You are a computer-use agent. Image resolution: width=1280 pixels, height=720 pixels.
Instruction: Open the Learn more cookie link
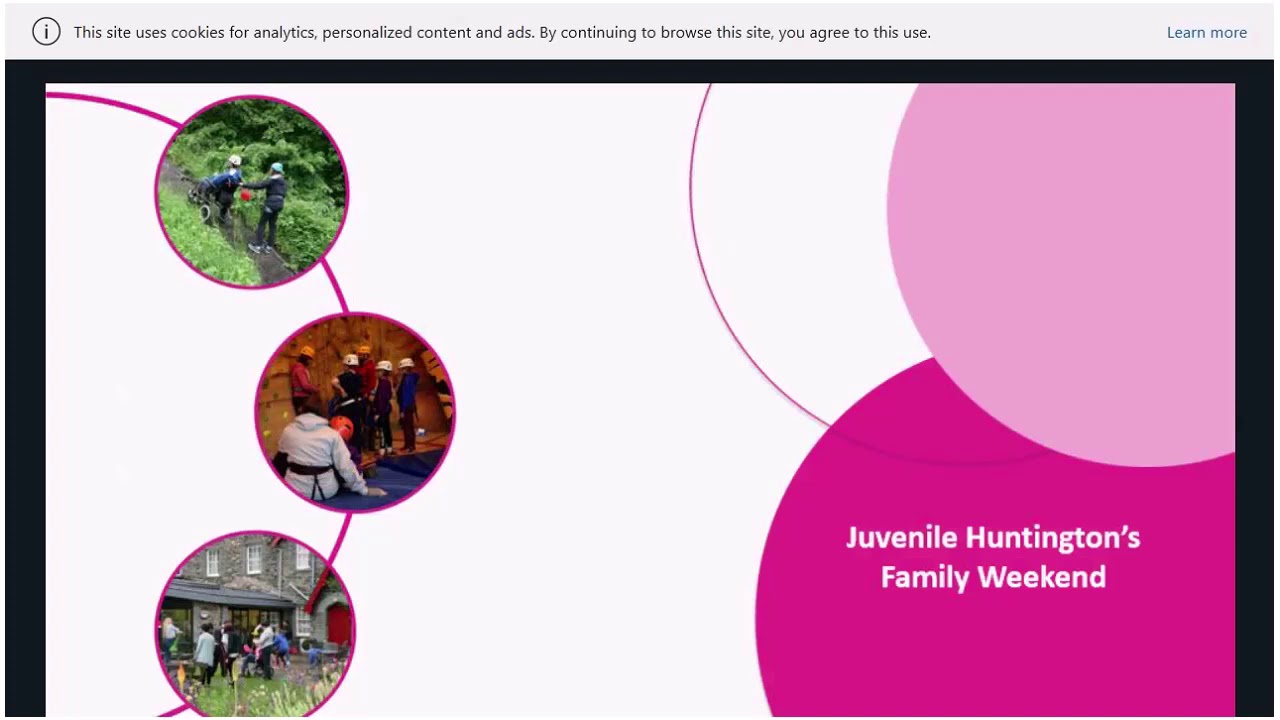click(x=1206, y=32)
